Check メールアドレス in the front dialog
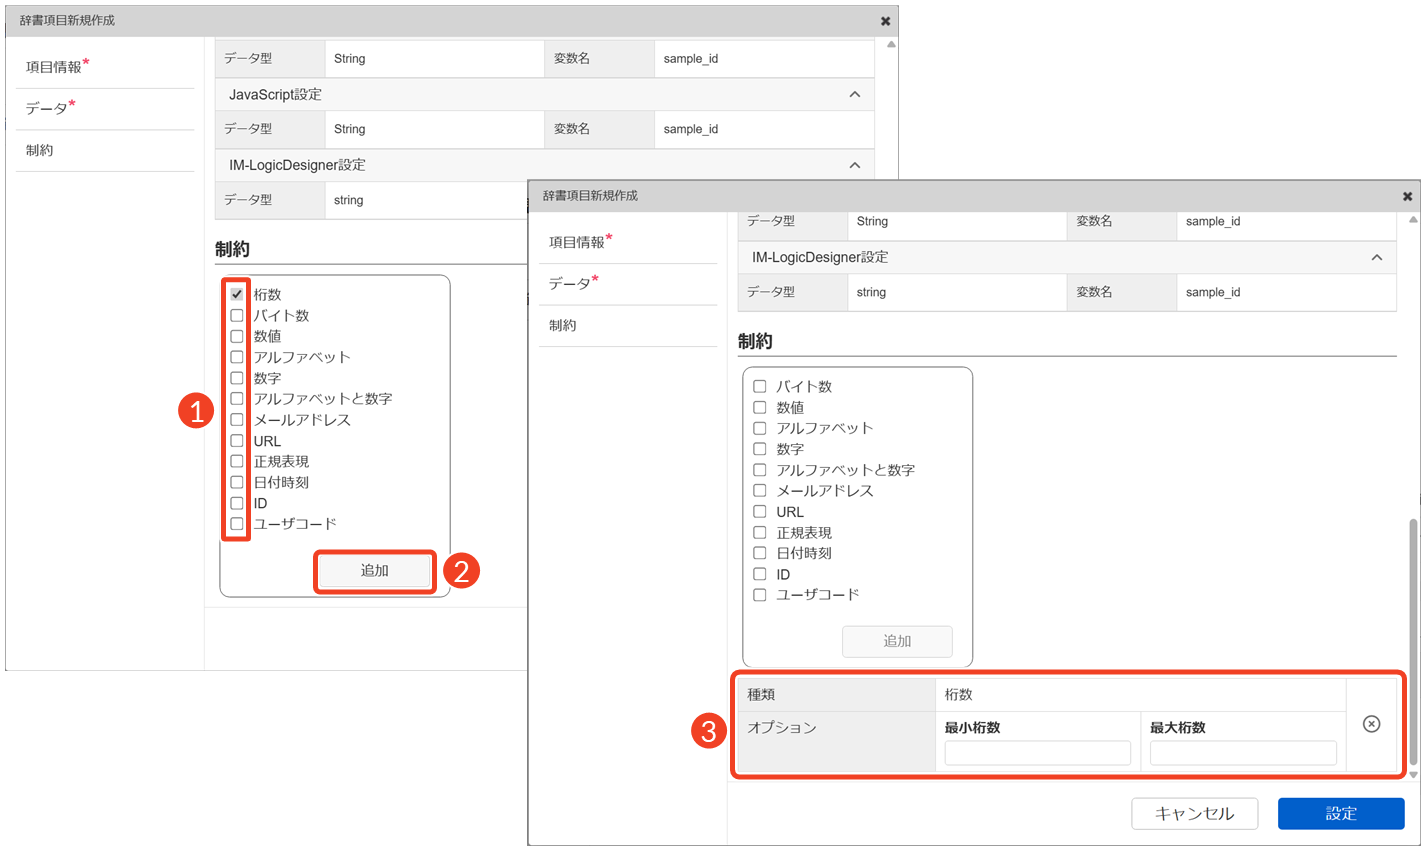Screen dimensions: 1425x851 [760, 491]
